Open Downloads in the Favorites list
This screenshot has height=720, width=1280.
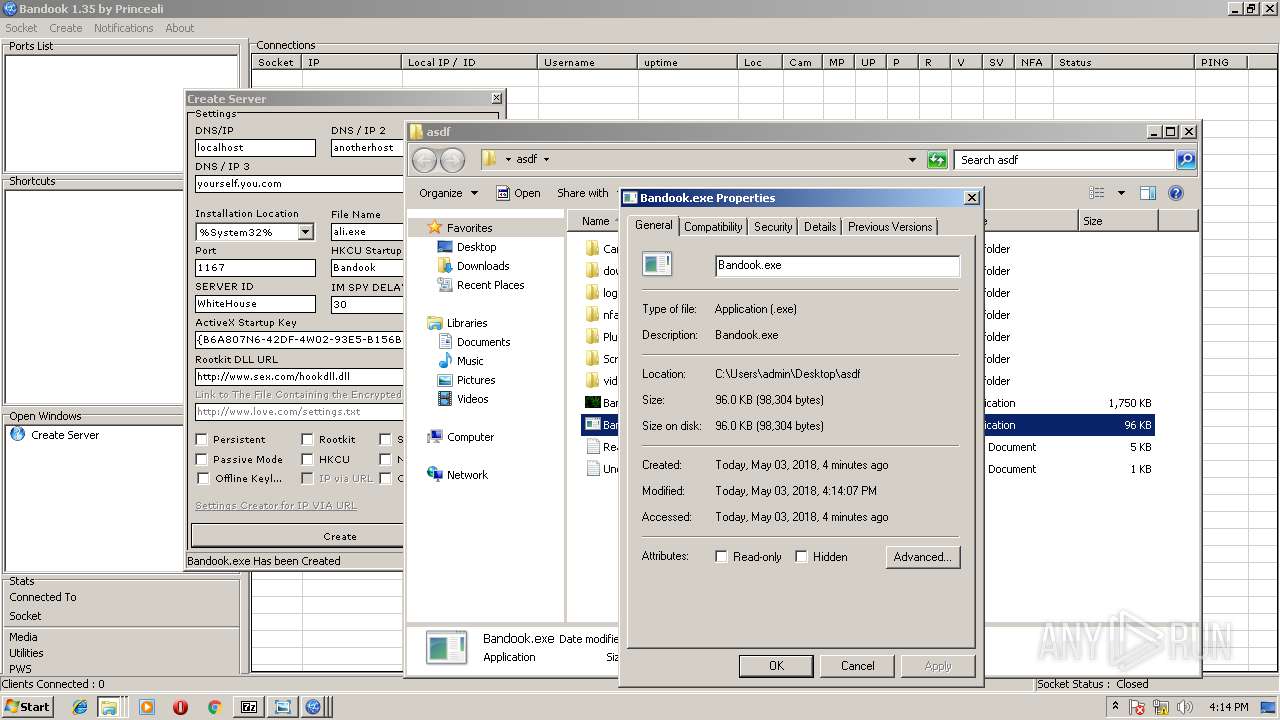(483, 266)
